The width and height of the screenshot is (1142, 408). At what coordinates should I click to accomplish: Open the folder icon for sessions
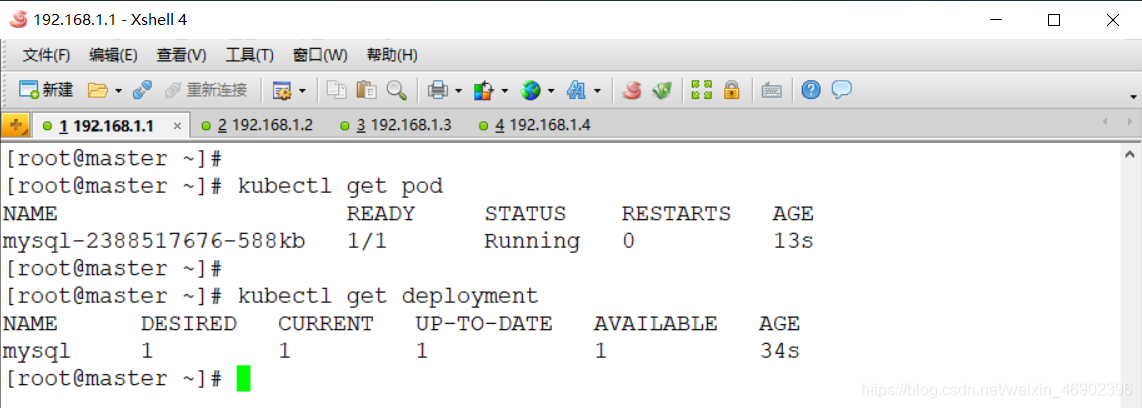tap(98, 90)
